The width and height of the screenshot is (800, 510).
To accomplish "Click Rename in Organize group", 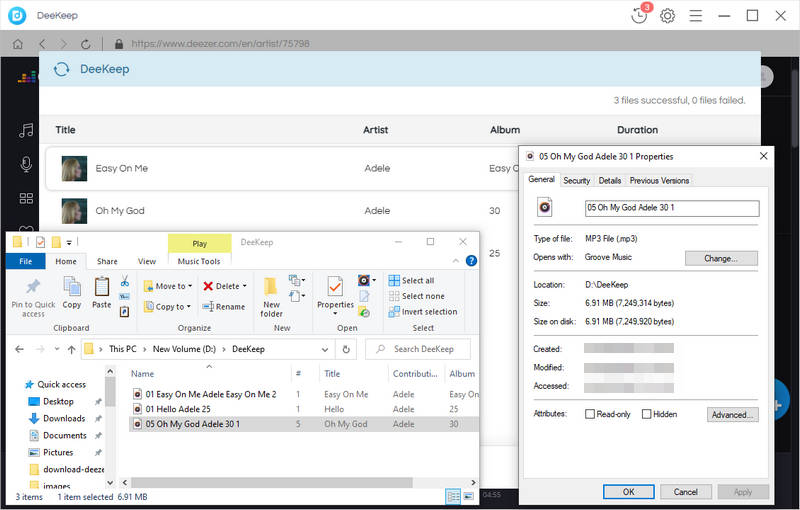I will 224,307.
